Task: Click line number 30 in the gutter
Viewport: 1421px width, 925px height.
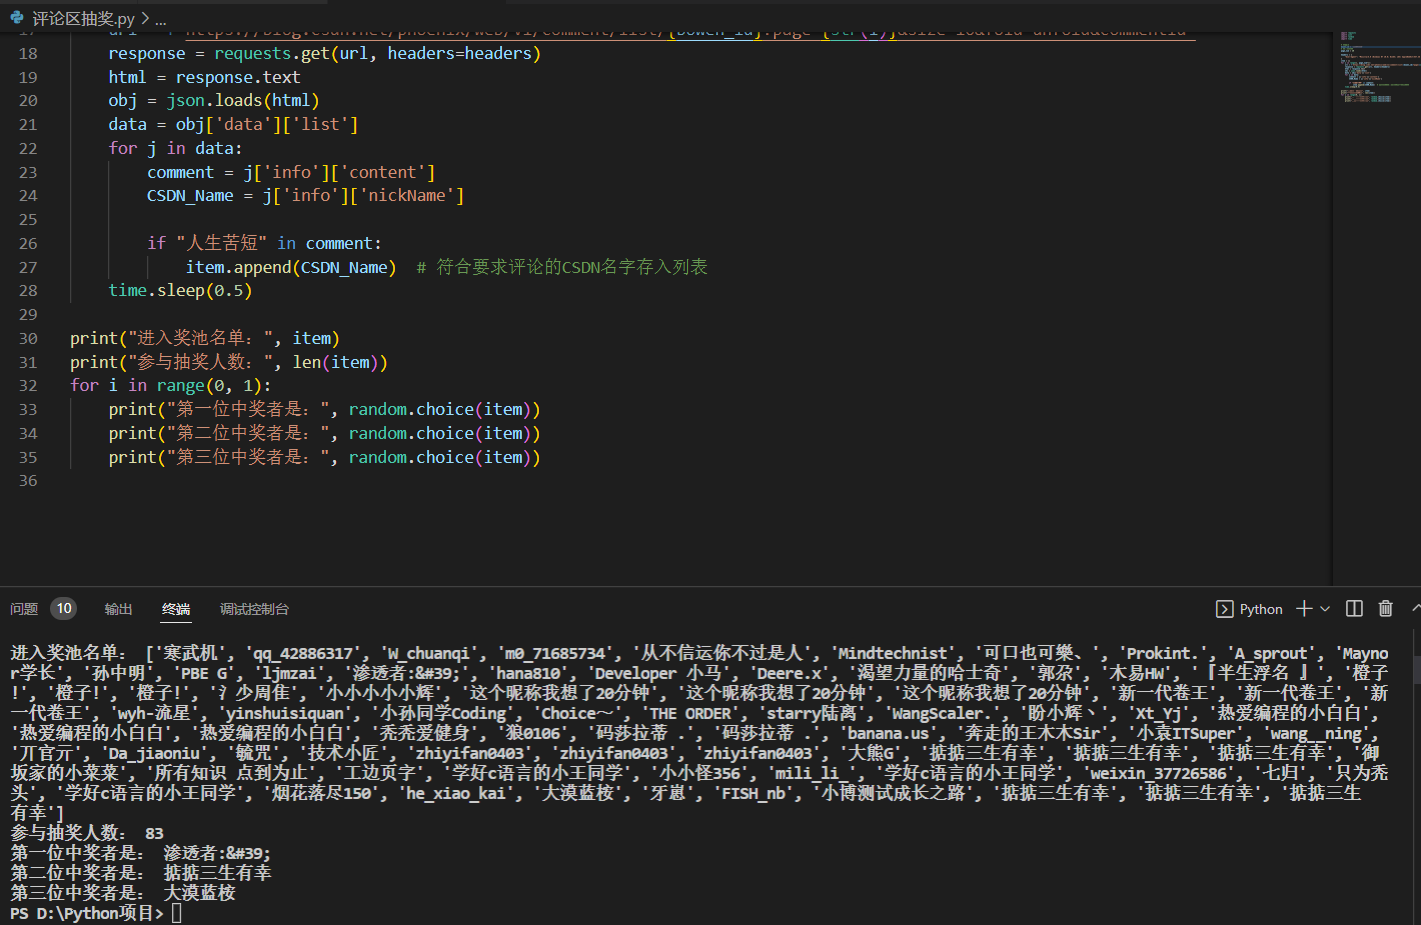Action: tap(28, 338)
